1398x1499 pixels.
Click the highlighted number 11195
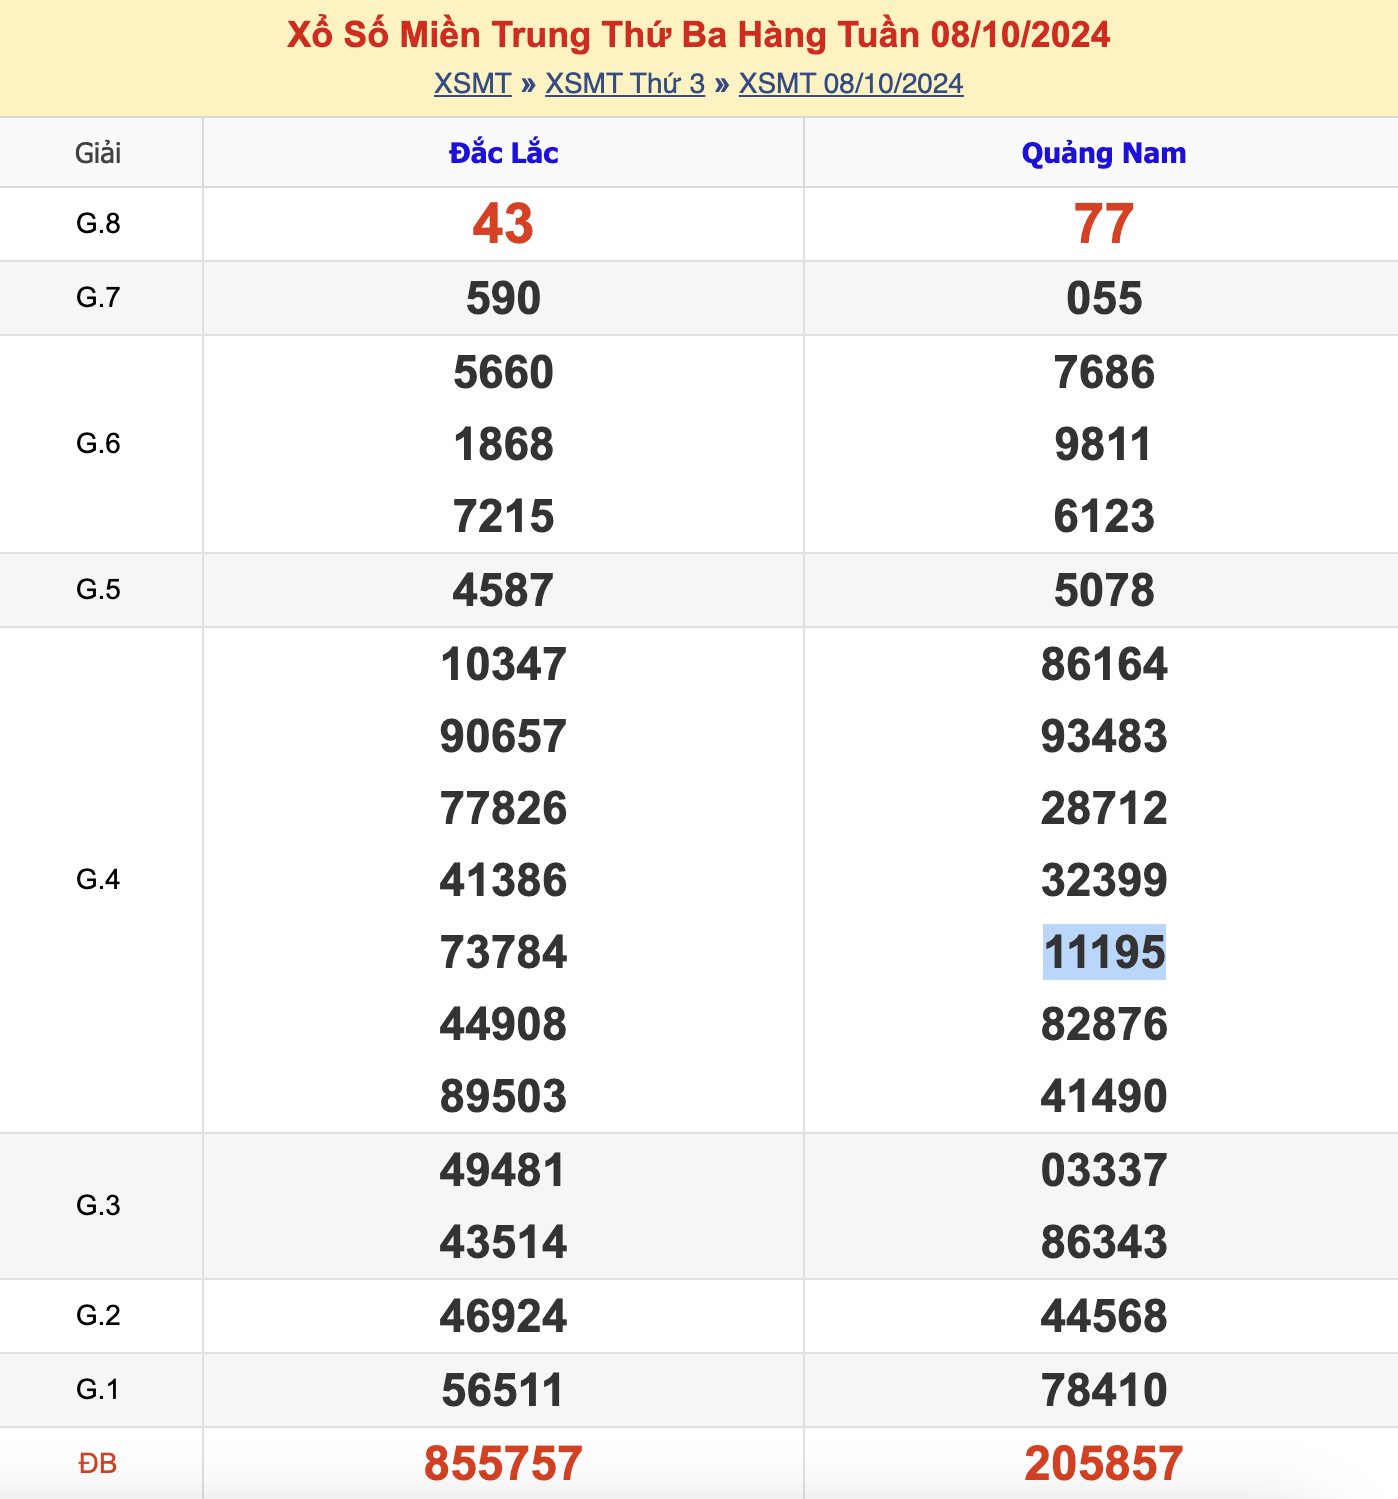coord(1104,952)
